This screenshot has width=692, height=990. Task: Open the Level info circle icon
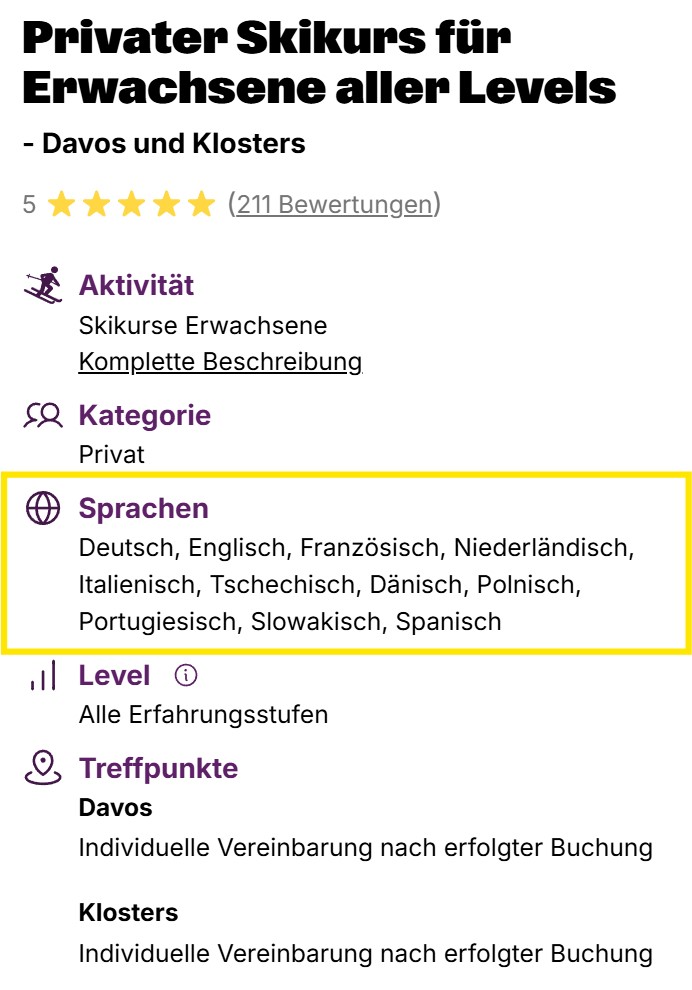[186, 676]
